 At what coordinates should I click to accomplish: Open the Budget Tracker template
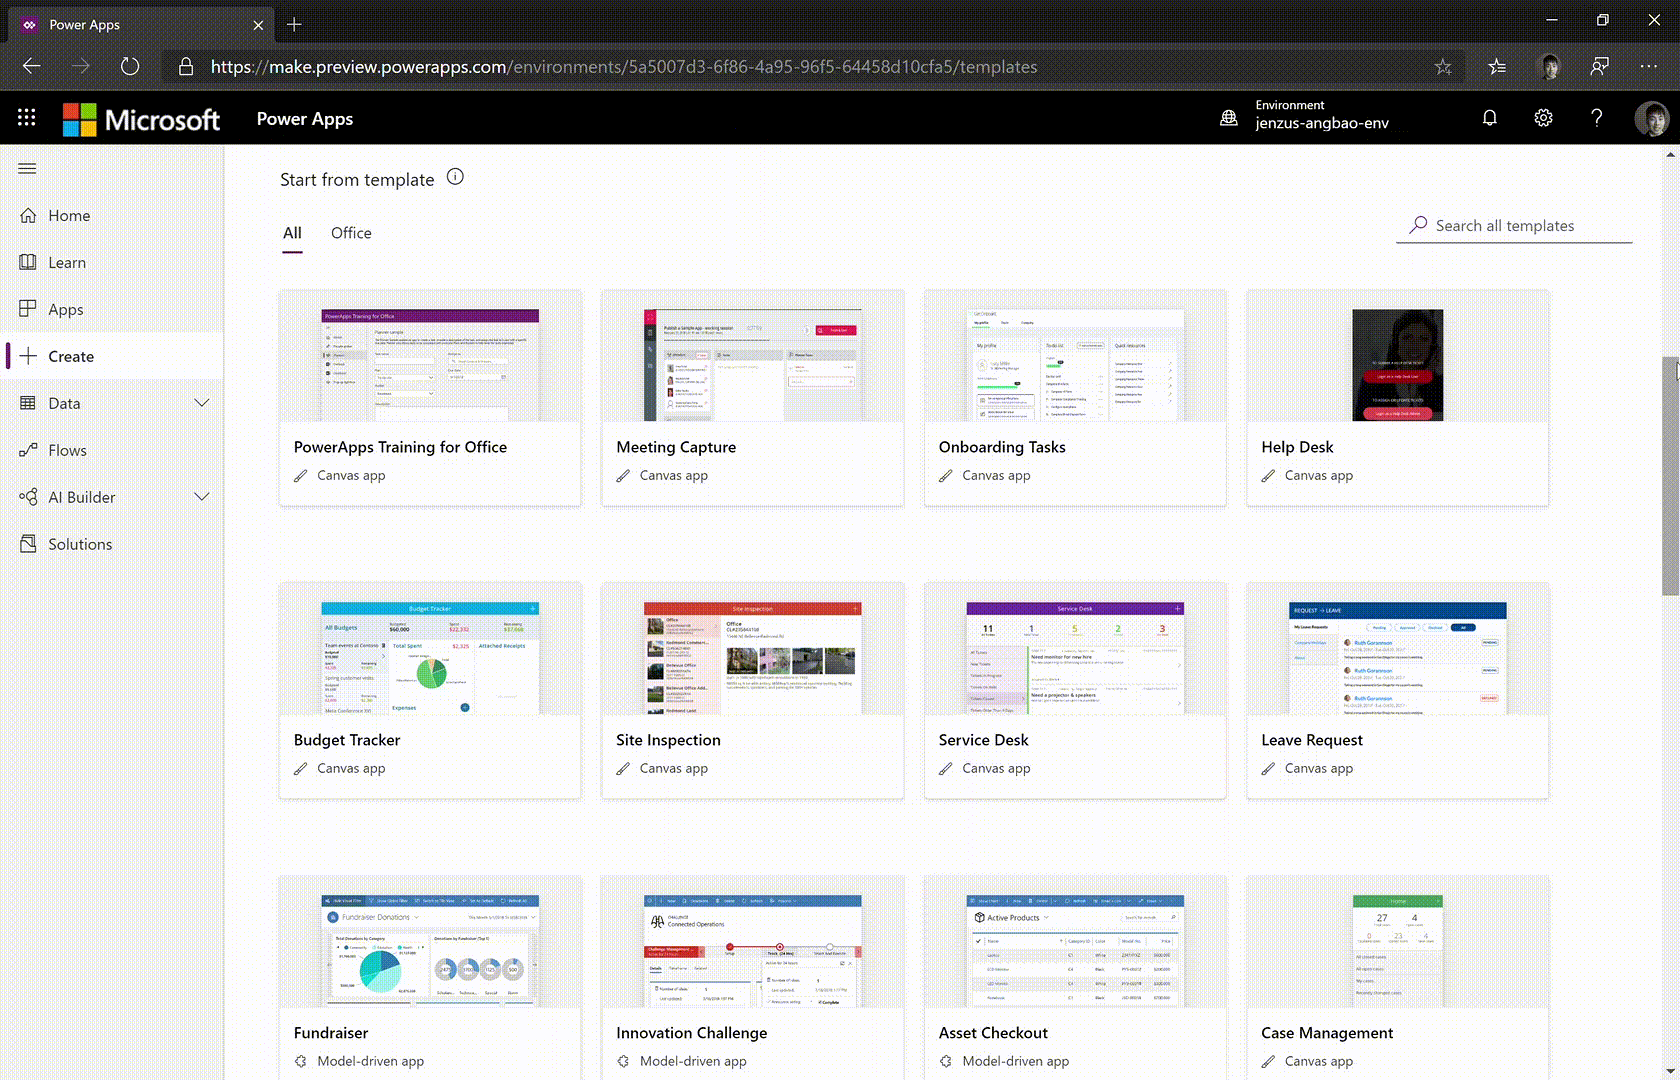pyautogui.click(x=430, y=691)
